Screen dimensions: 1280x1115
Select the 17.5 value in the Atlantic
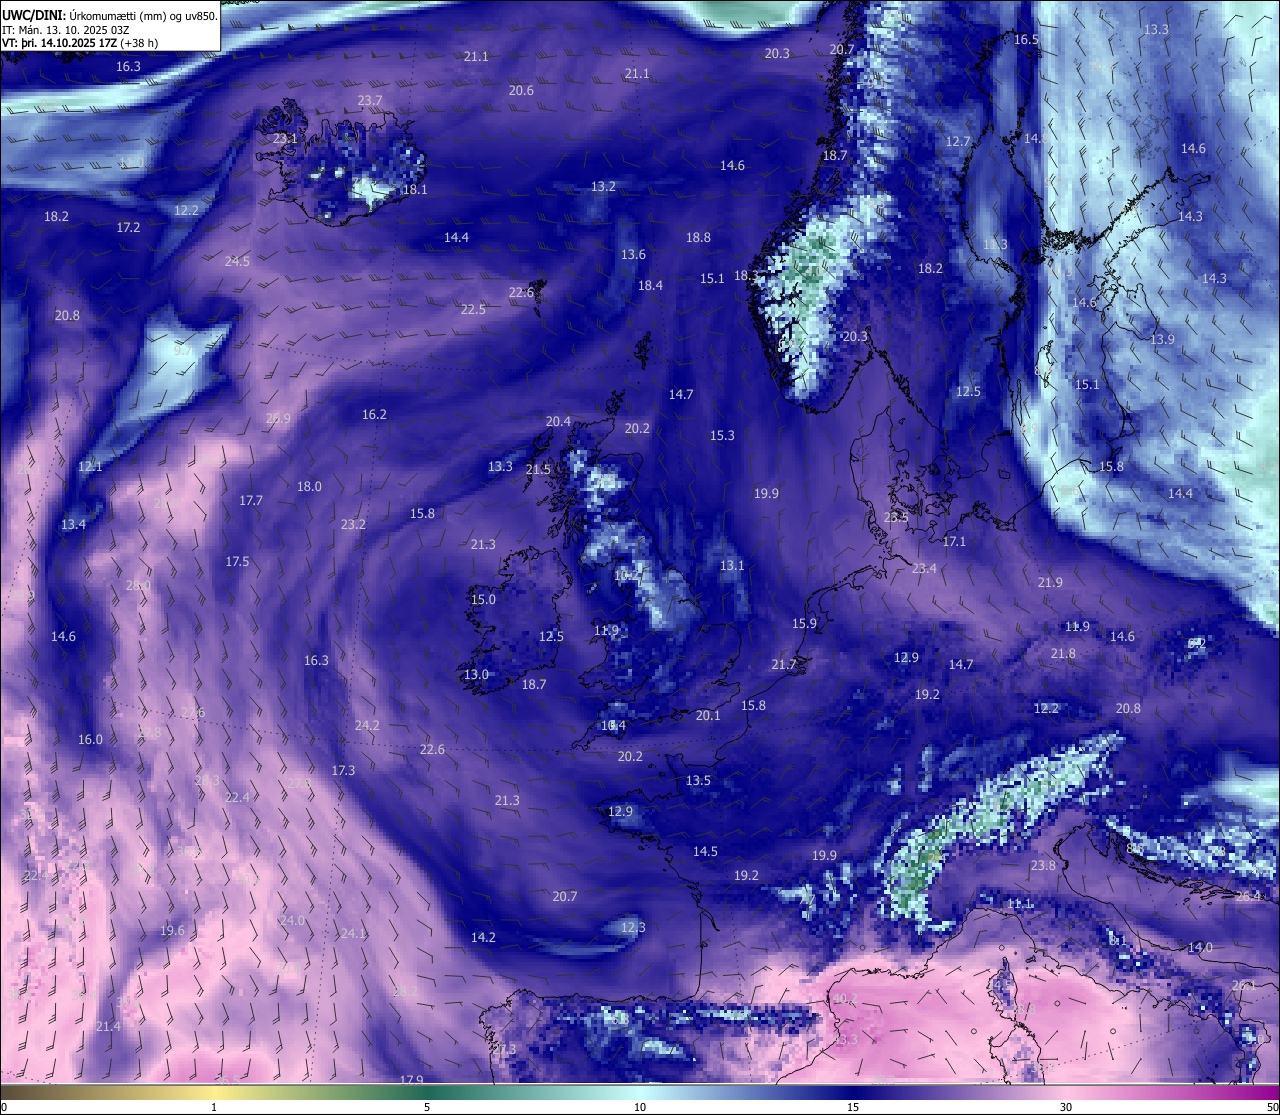pyautogui.click(x=237, y=561)
